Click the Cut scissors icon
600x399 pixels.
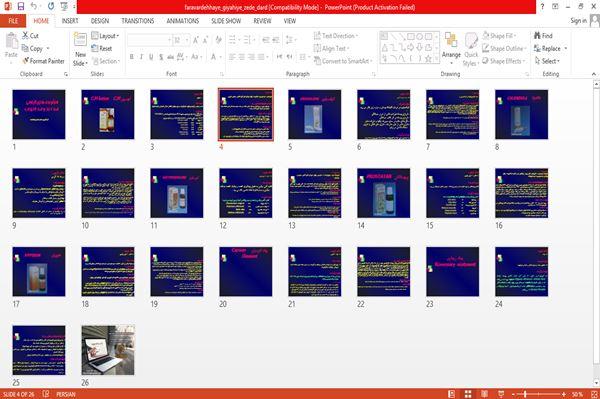[25, 36]
